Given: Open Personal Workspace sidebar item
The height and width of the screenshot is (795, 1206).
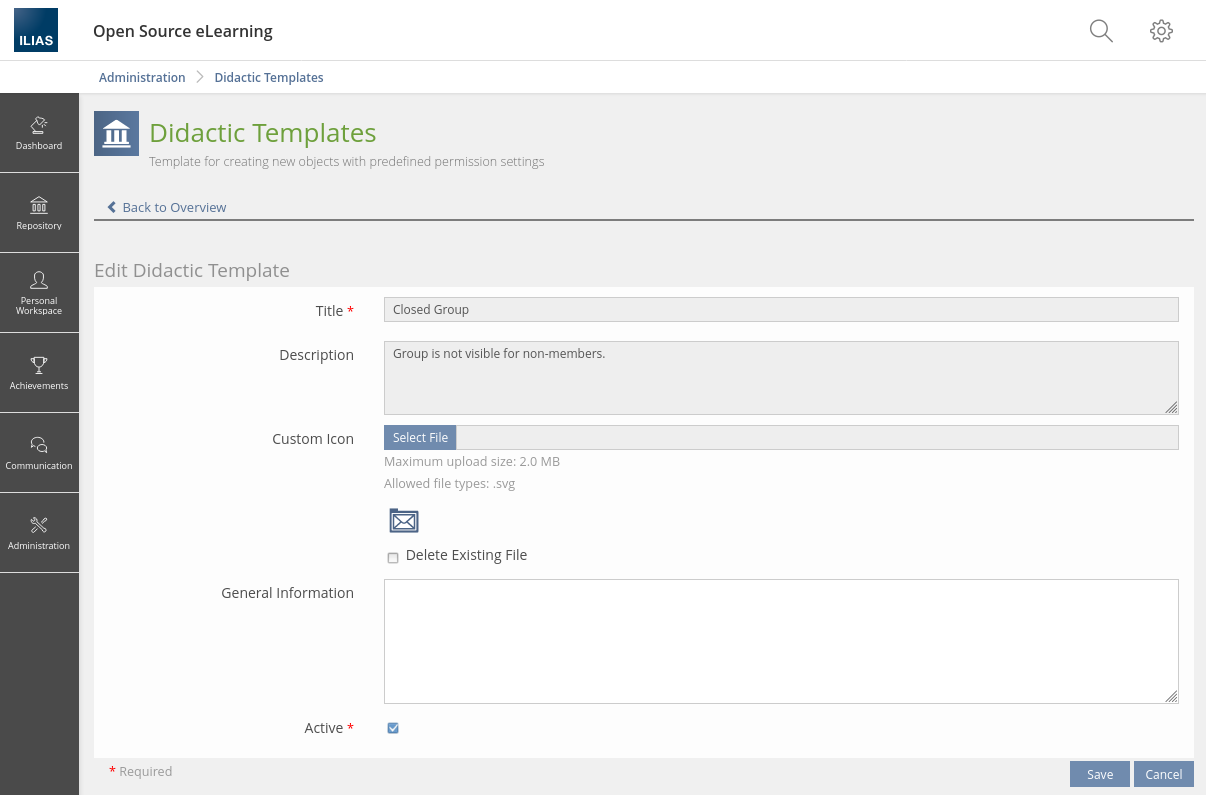Looking at the screenshot, I should point(39,293).
